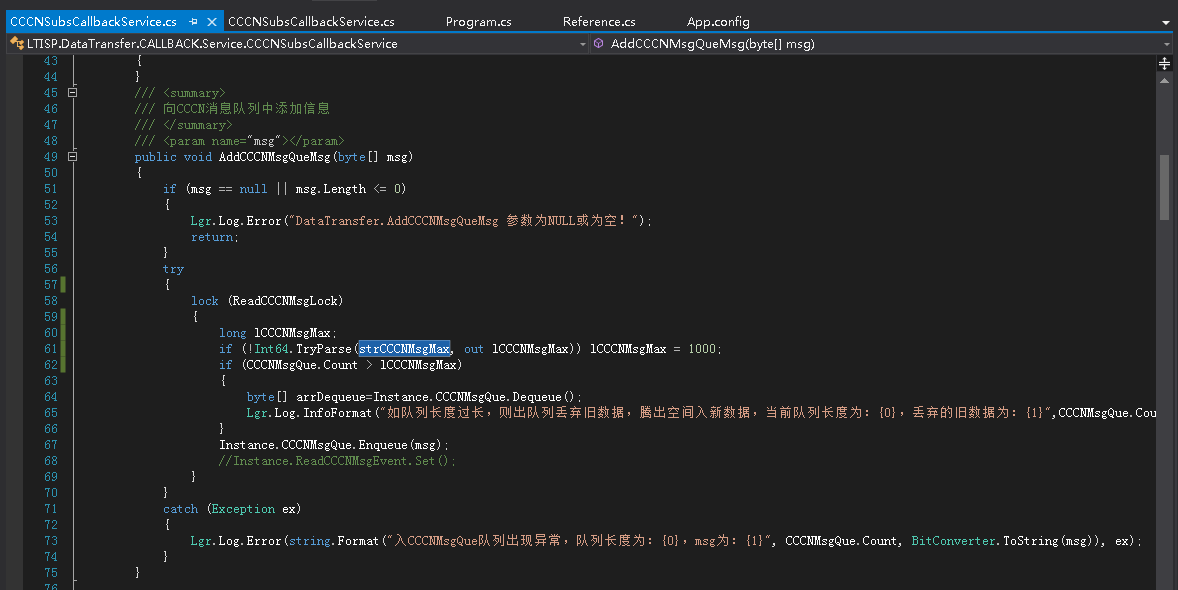
Task: Click 'BitConverter' on line 73
Action: point(953,541)
